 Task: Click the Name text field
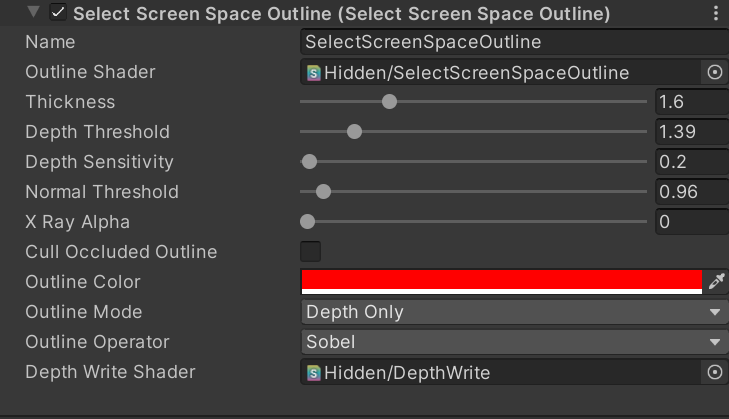click(514, 42)
